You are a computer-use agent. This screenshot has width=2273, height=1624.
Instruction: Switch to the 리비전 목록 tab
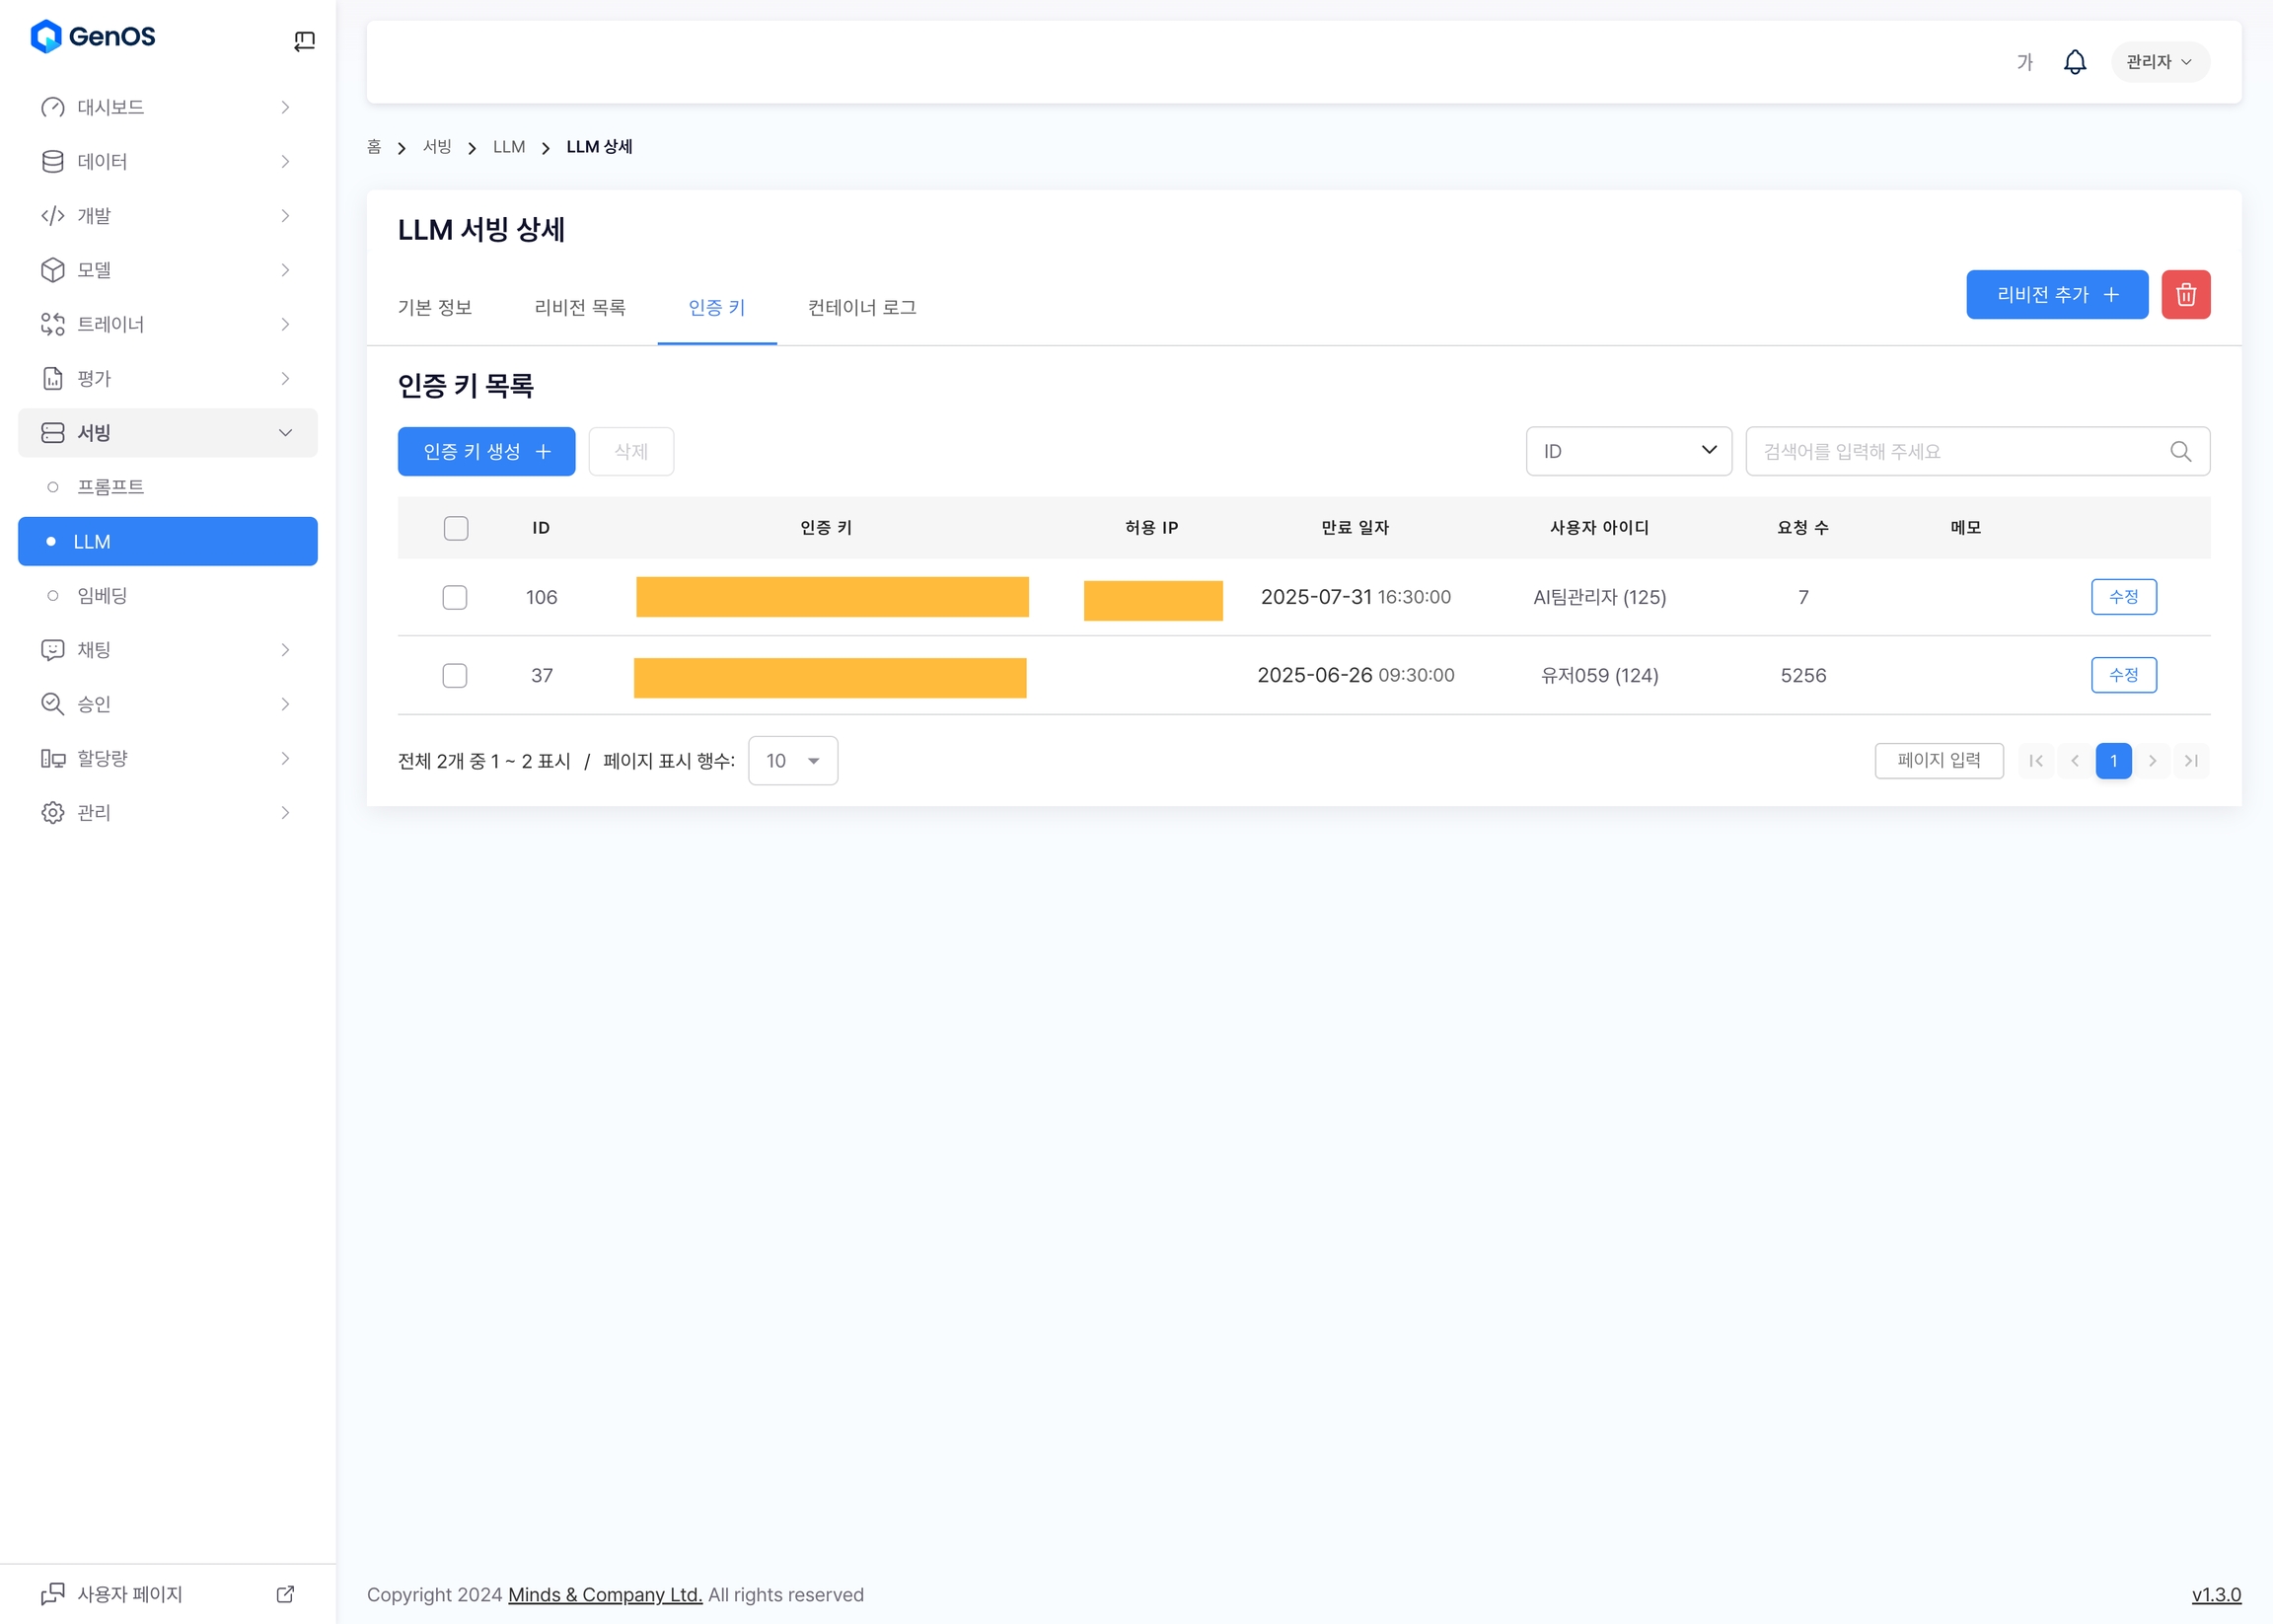coord(580,308)
